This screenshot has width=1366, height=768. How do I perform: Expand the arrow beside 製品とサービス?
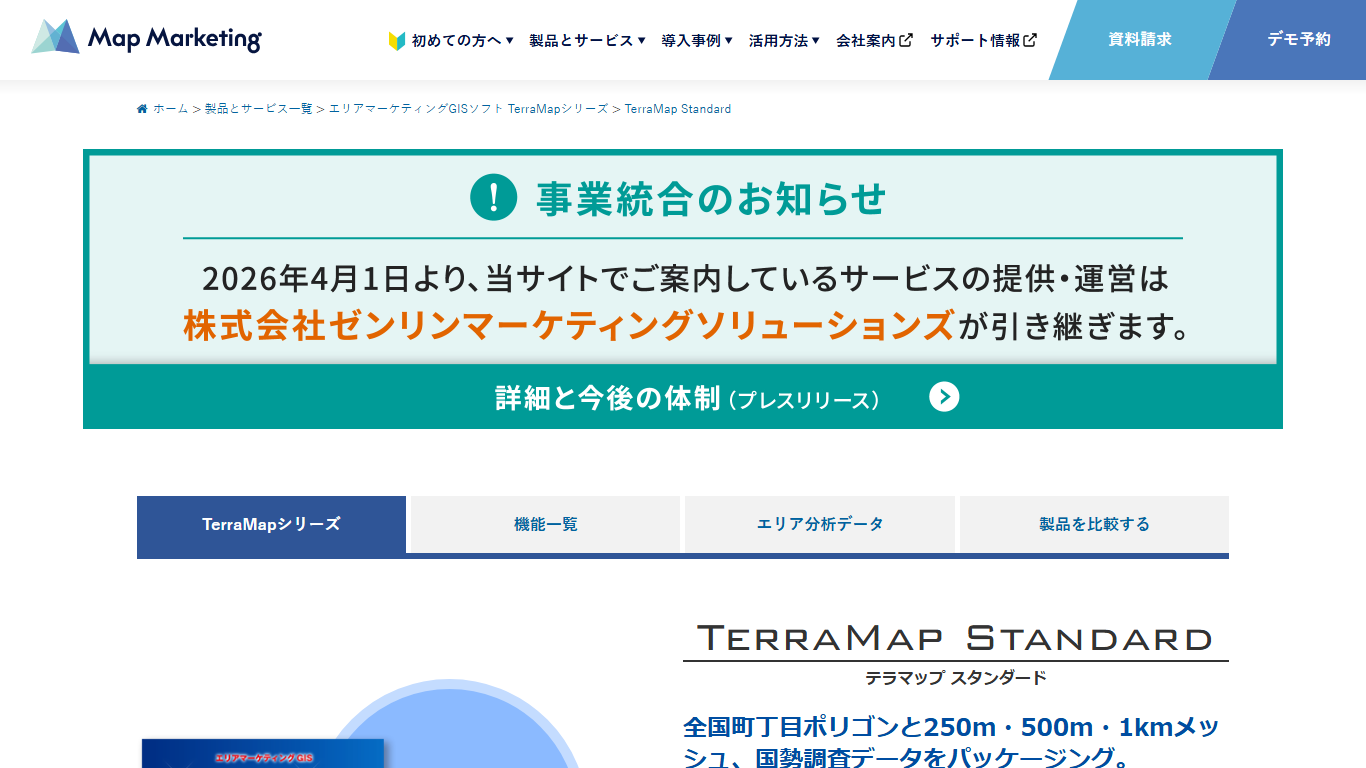coord(641,41)
